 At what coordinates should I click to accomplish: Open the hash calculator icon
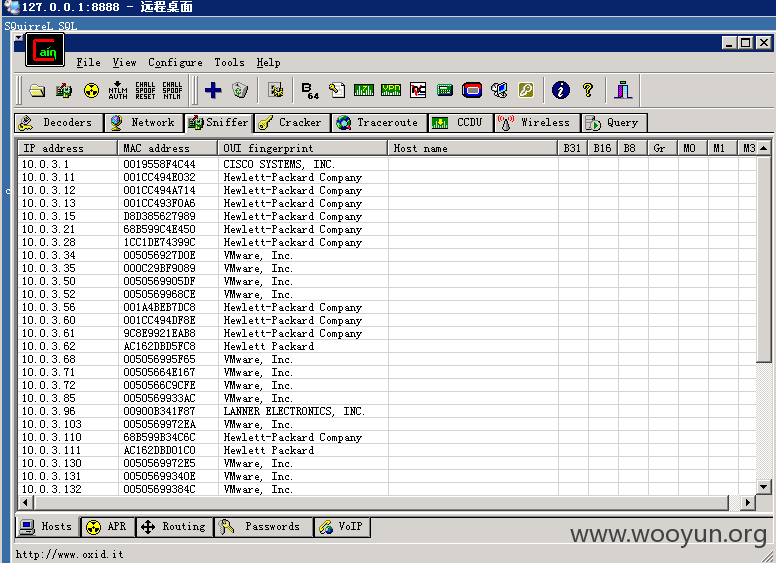(x=445, y=91)
